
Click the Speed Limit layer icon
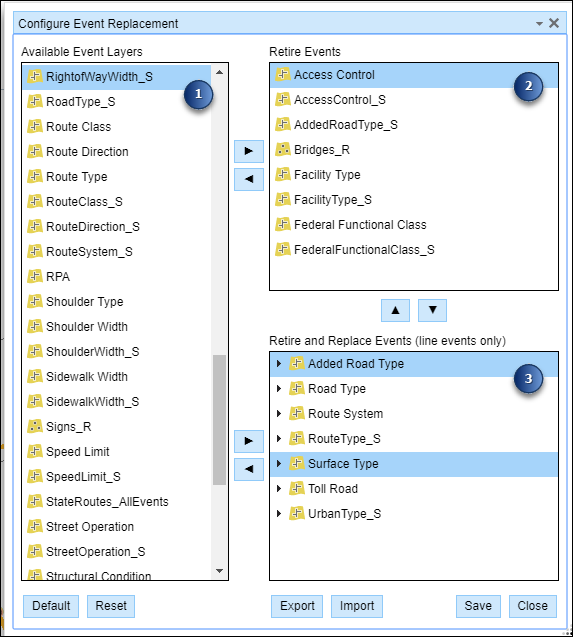pyautogui.click(x=35, y=451)
